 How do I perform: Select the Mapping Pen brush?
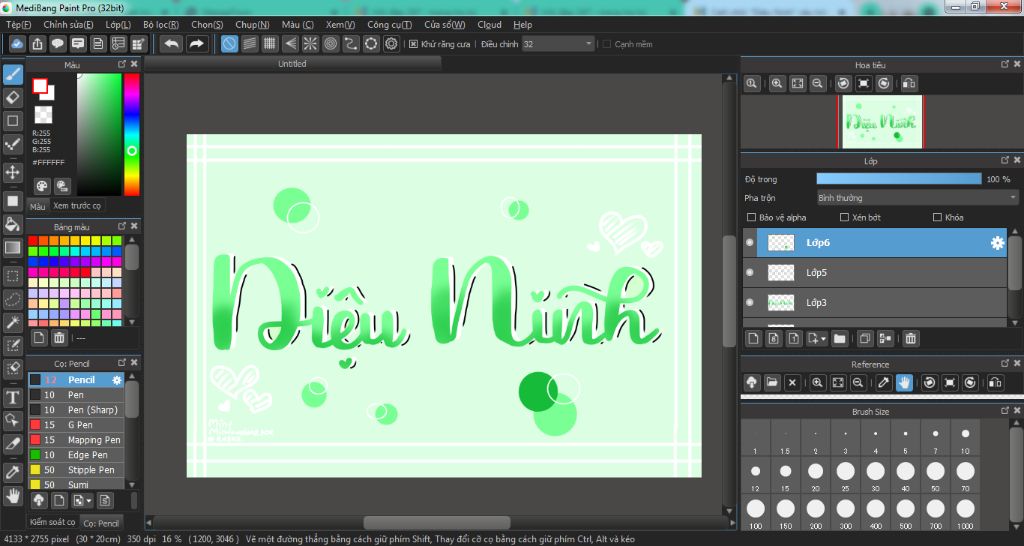click(76, 440)
